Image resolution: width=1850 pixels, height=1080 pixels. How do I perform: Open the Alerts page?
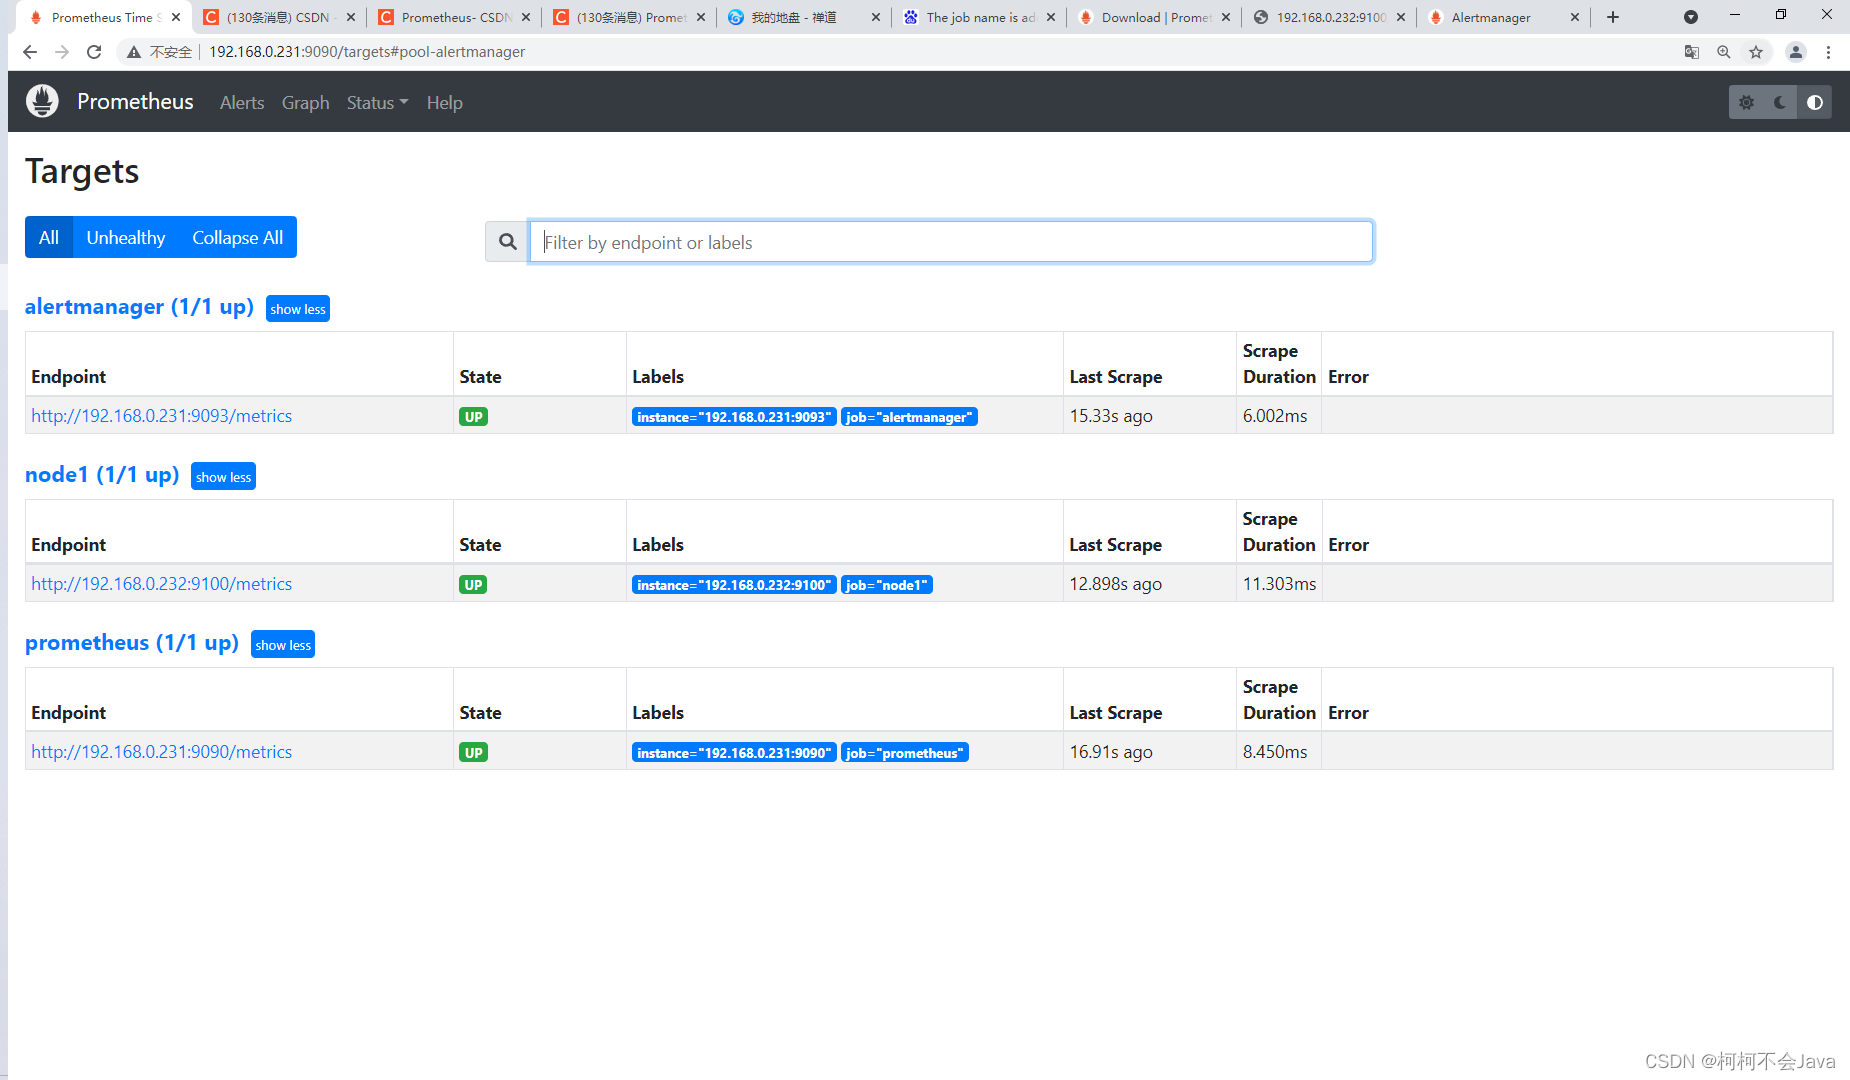point(242,103)
